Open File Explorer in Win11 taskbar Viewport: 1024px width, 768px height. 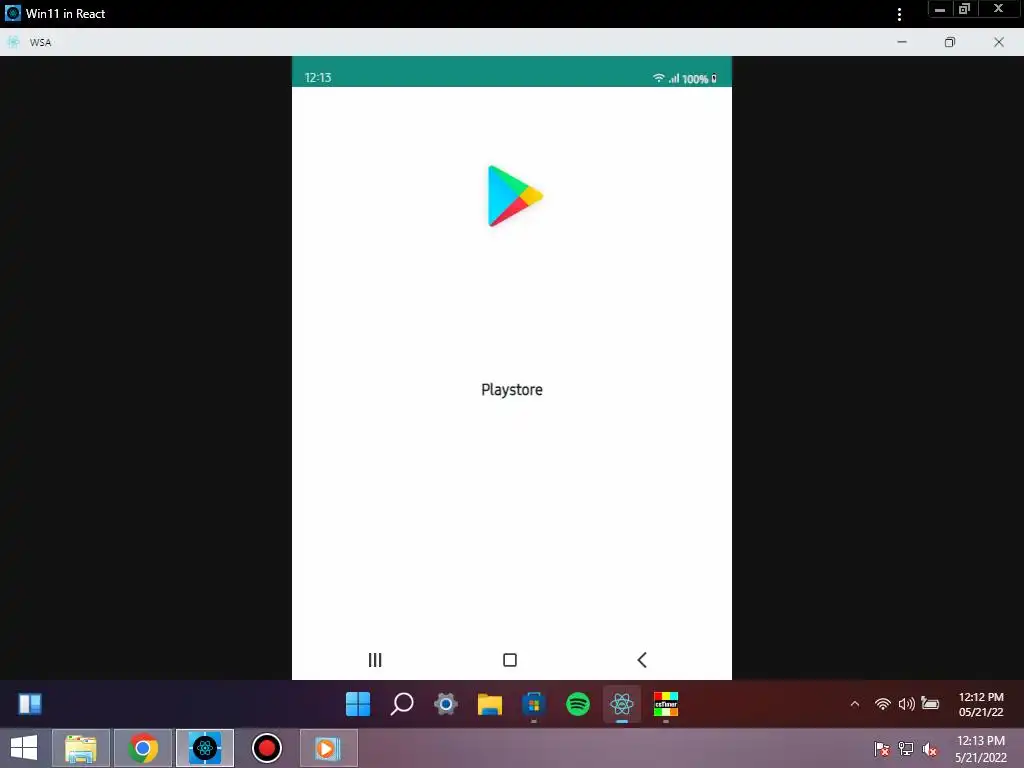(x=490, y=704)
